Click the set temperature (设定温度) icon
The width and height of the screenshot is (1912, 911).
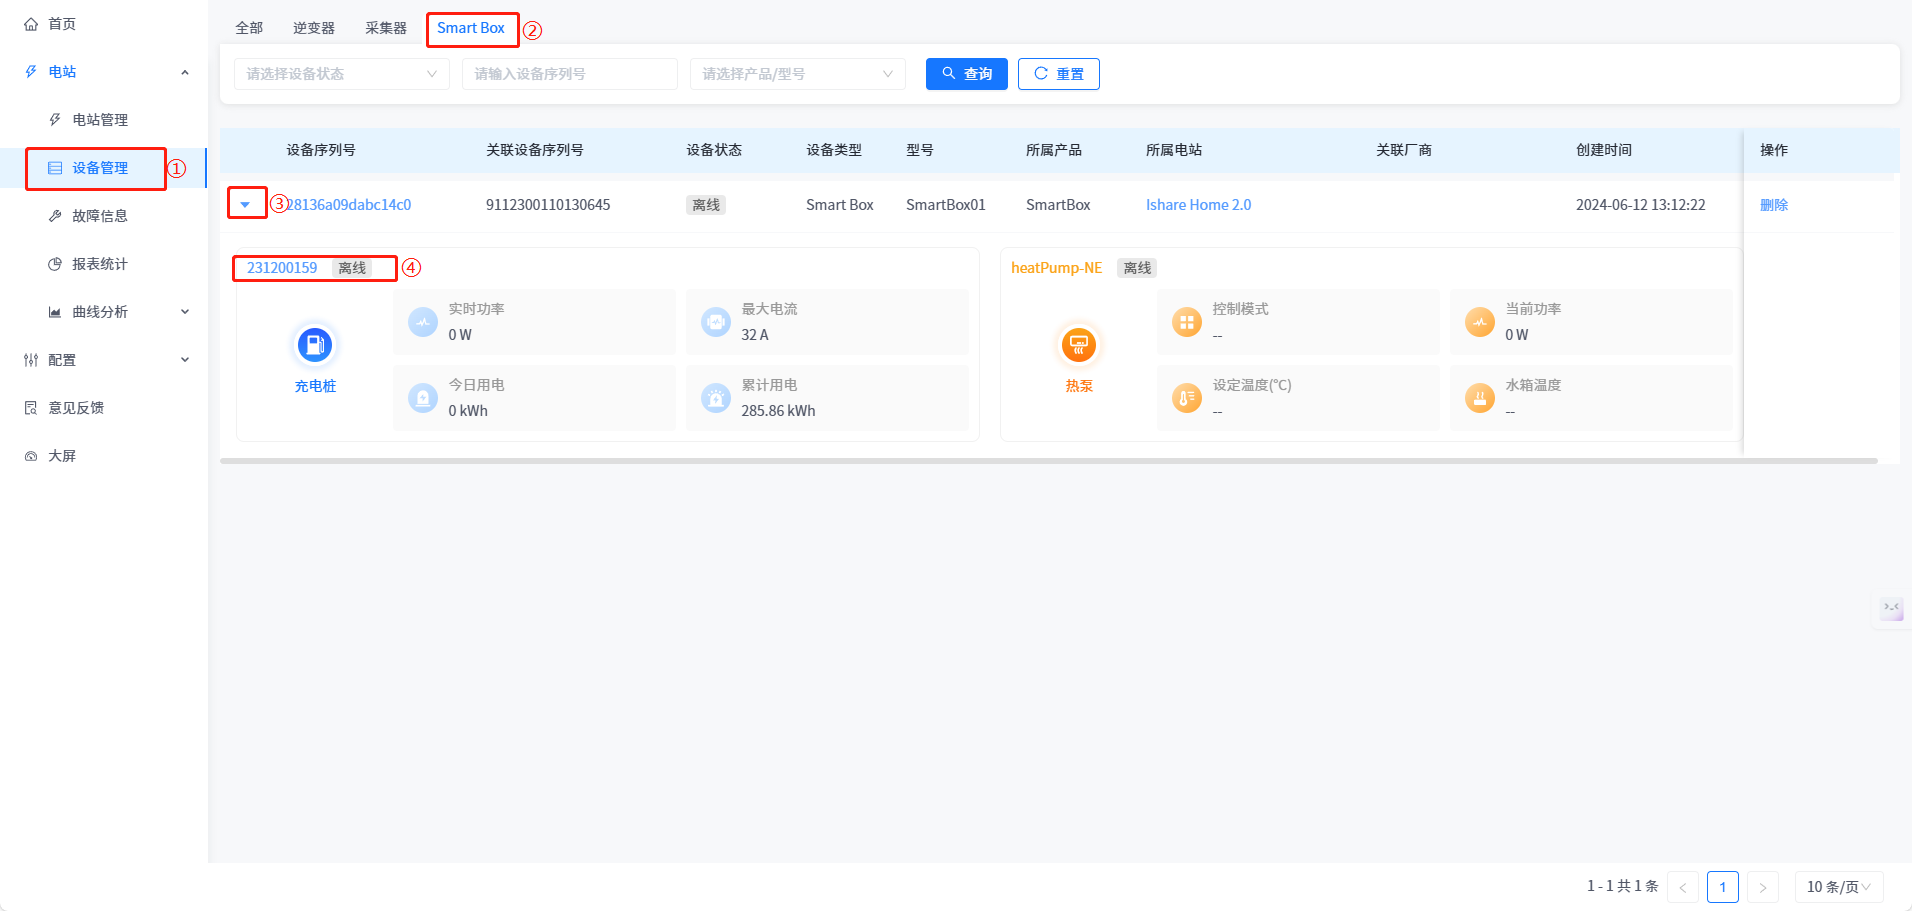[x=1187, y=398]
